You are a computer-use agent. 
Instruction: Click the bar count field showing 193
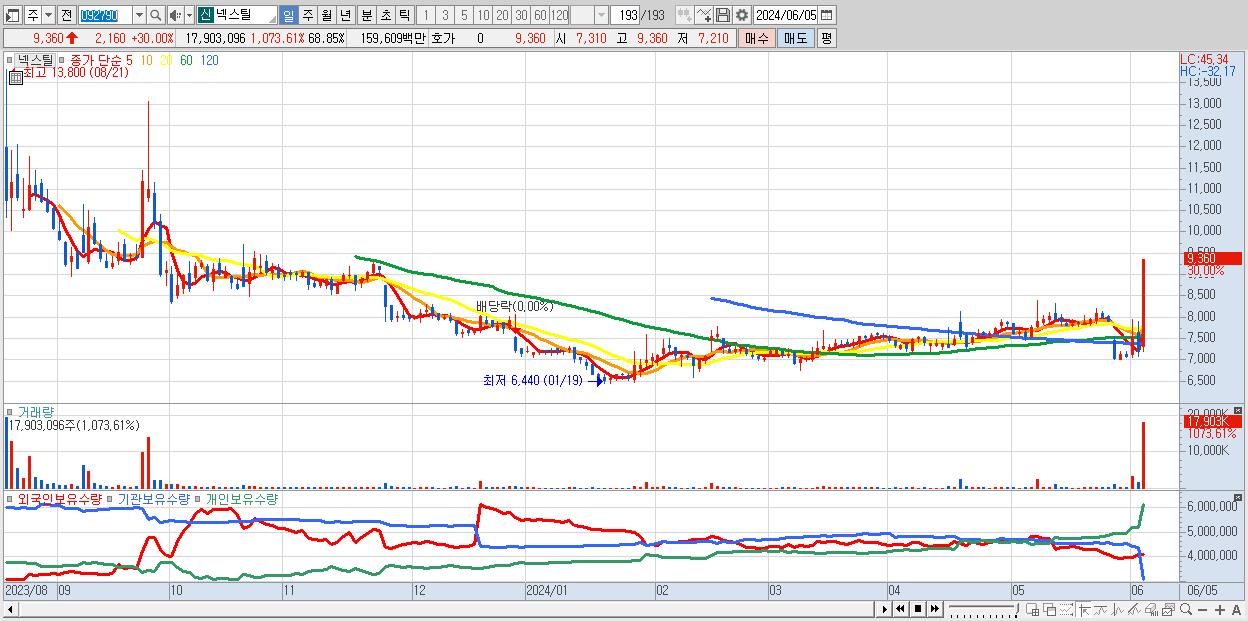coord(625,15)
